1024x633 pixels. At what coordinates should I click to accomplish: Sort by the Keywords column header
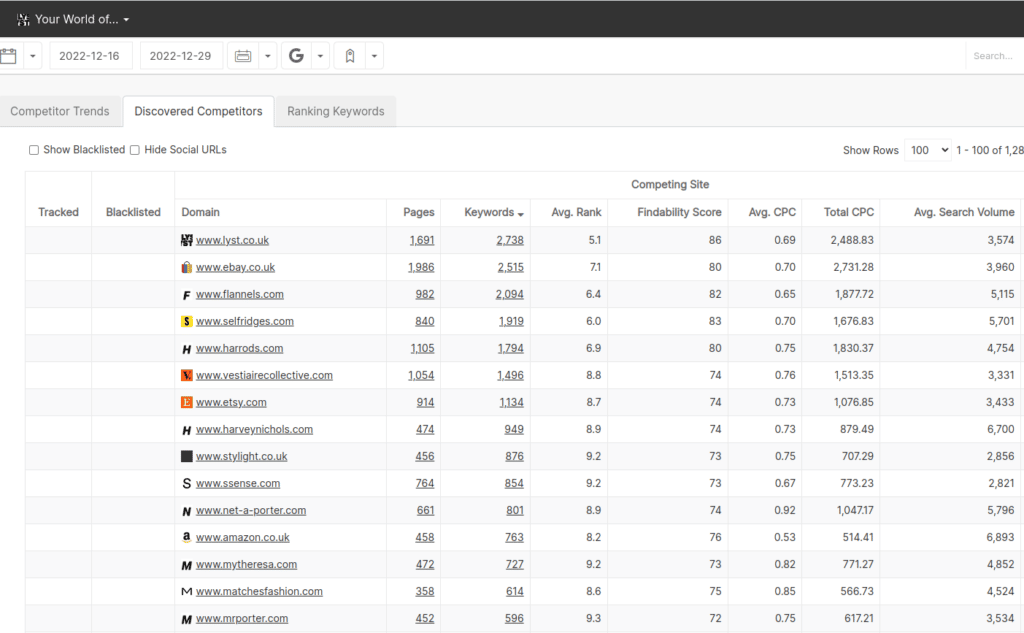coord(494,212)
